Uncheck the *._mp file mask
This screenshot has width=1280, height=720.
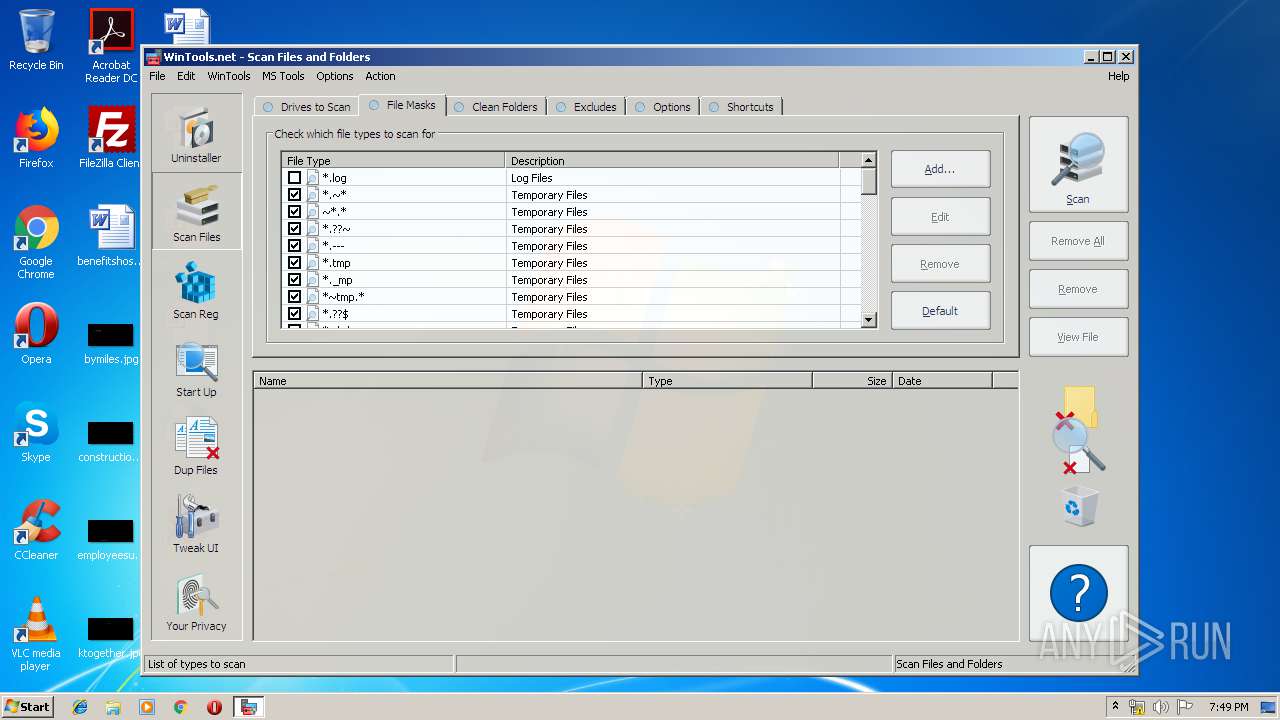(x=294, y=280)
